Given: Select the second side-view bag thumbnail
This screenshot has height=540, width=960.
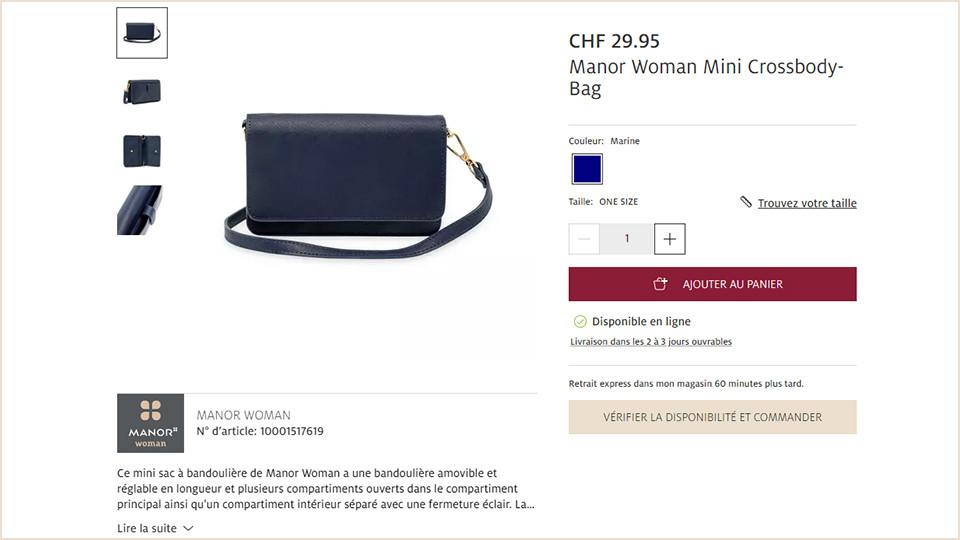Looking at the screenshot, I should (x=142, y=92).
